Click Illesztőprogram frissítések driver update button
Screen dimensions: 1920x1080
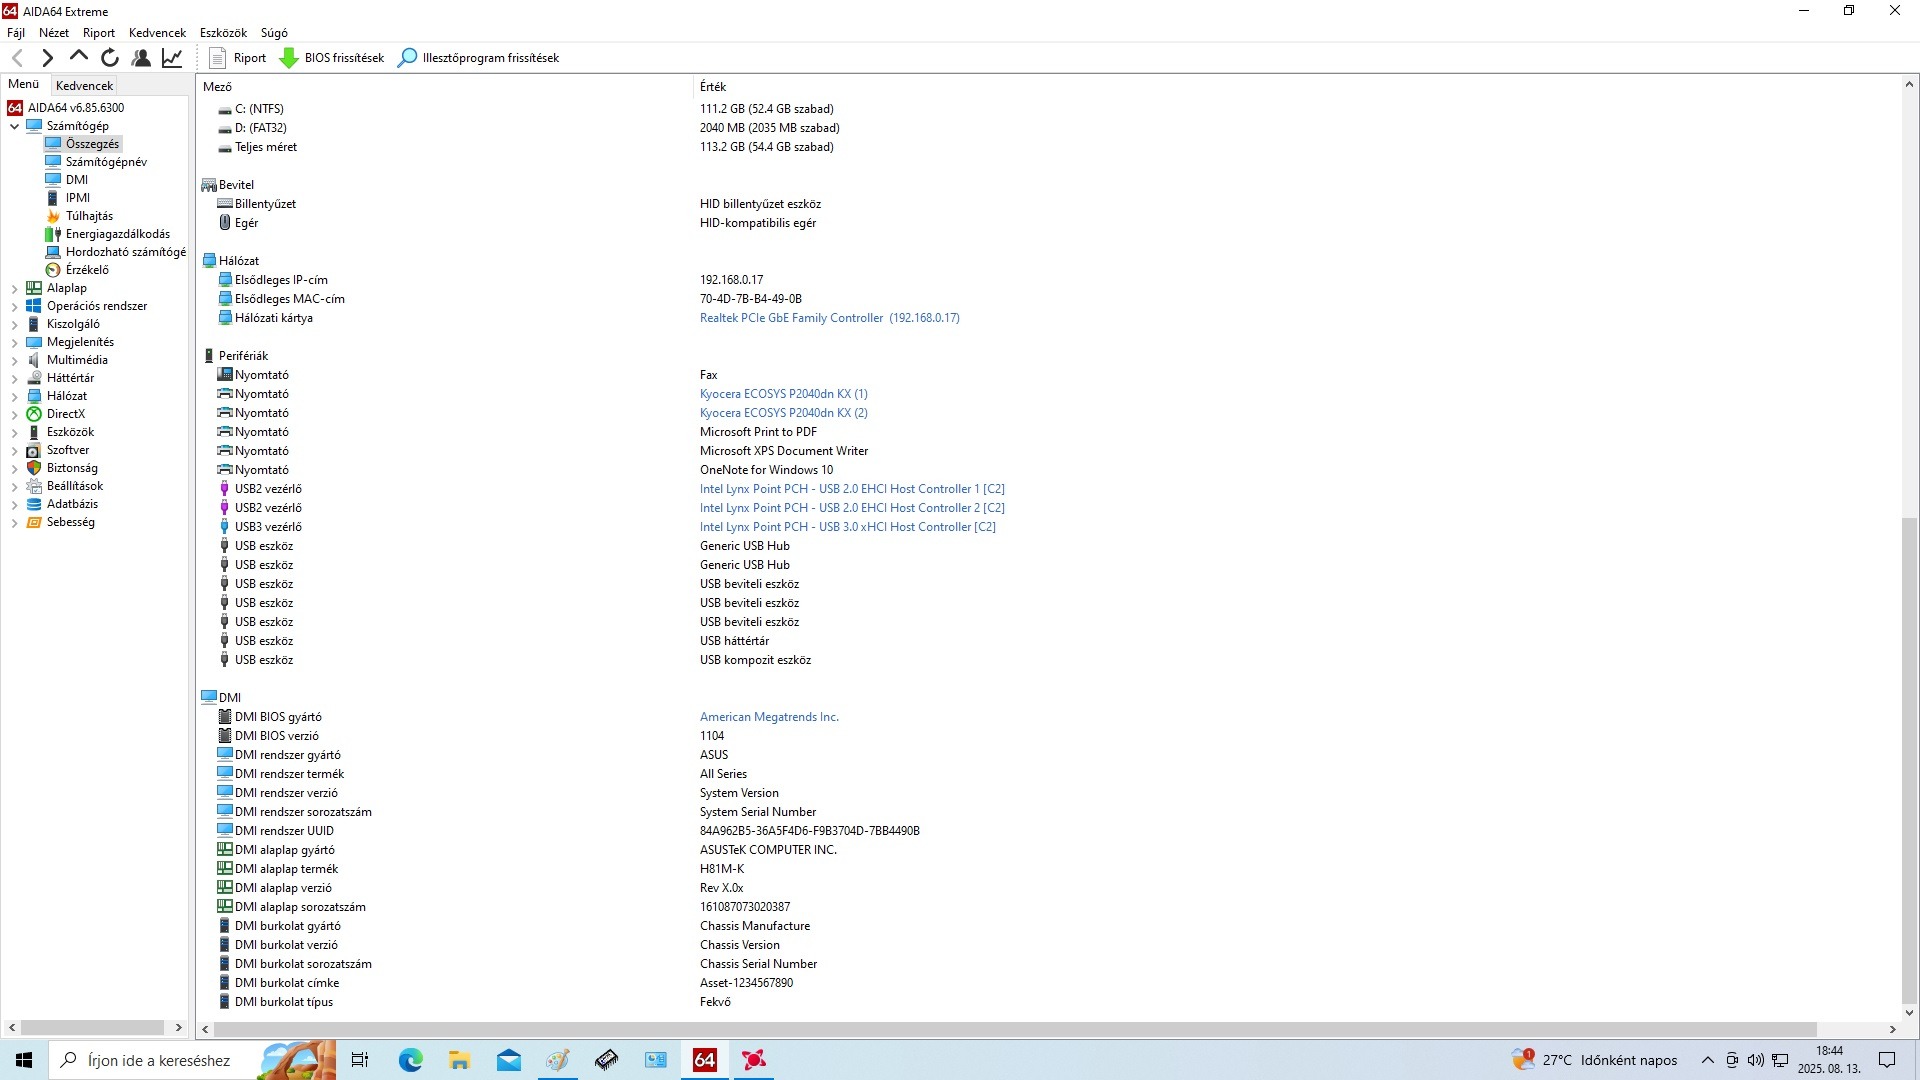479,58
